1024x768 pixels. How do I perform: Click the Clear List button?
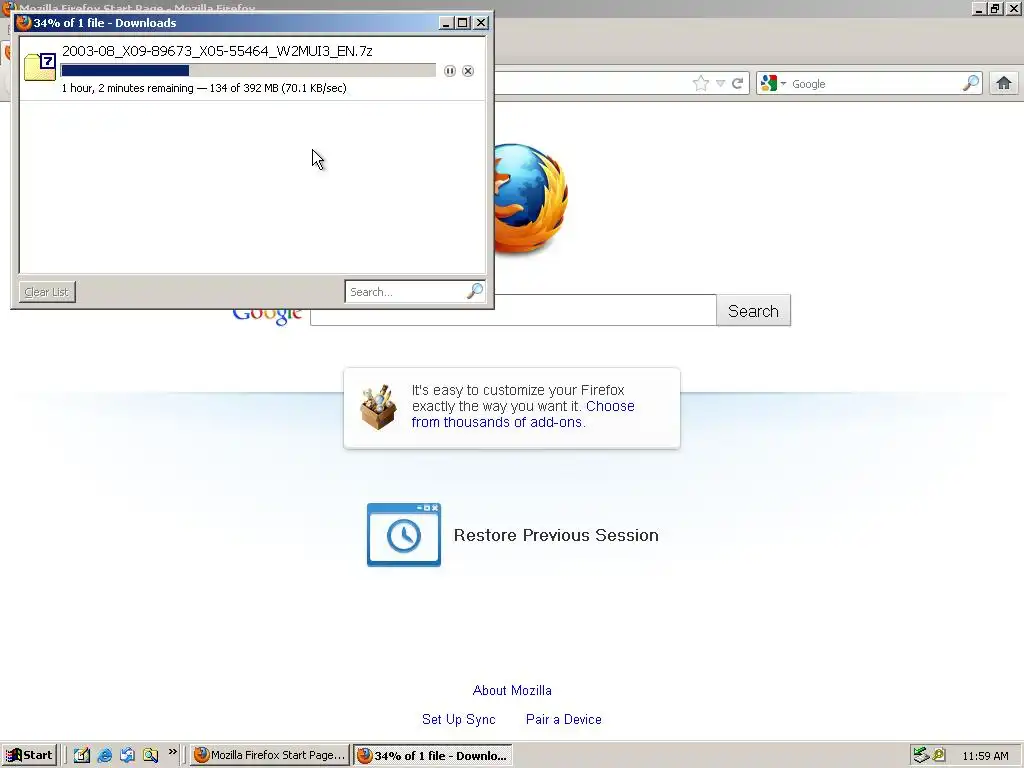tap(47, 292)
